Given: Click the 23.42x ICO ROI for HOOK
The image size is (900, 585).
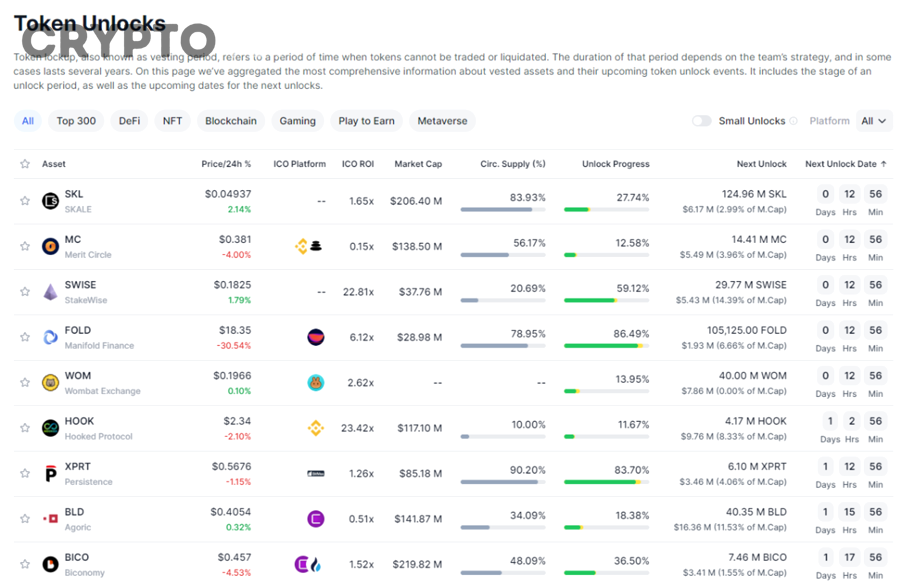Looking at the screenshot, I should pyautogui.click(x=357, y=428).
